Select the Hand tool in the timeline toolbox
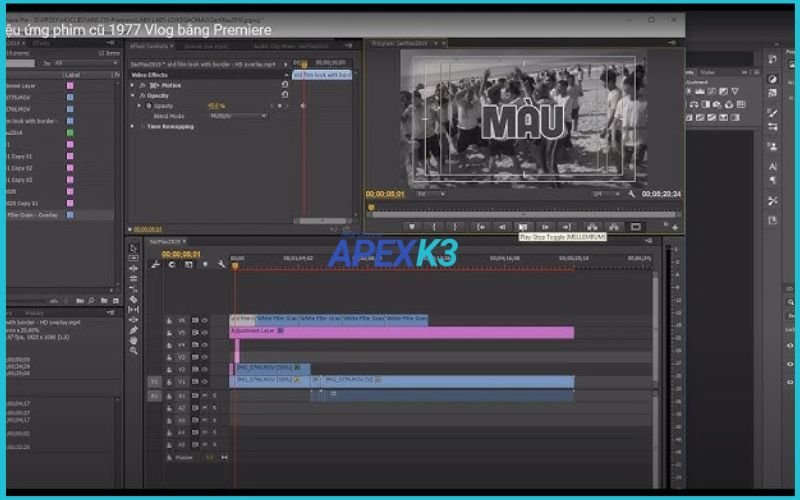 (x=134, y=340)
